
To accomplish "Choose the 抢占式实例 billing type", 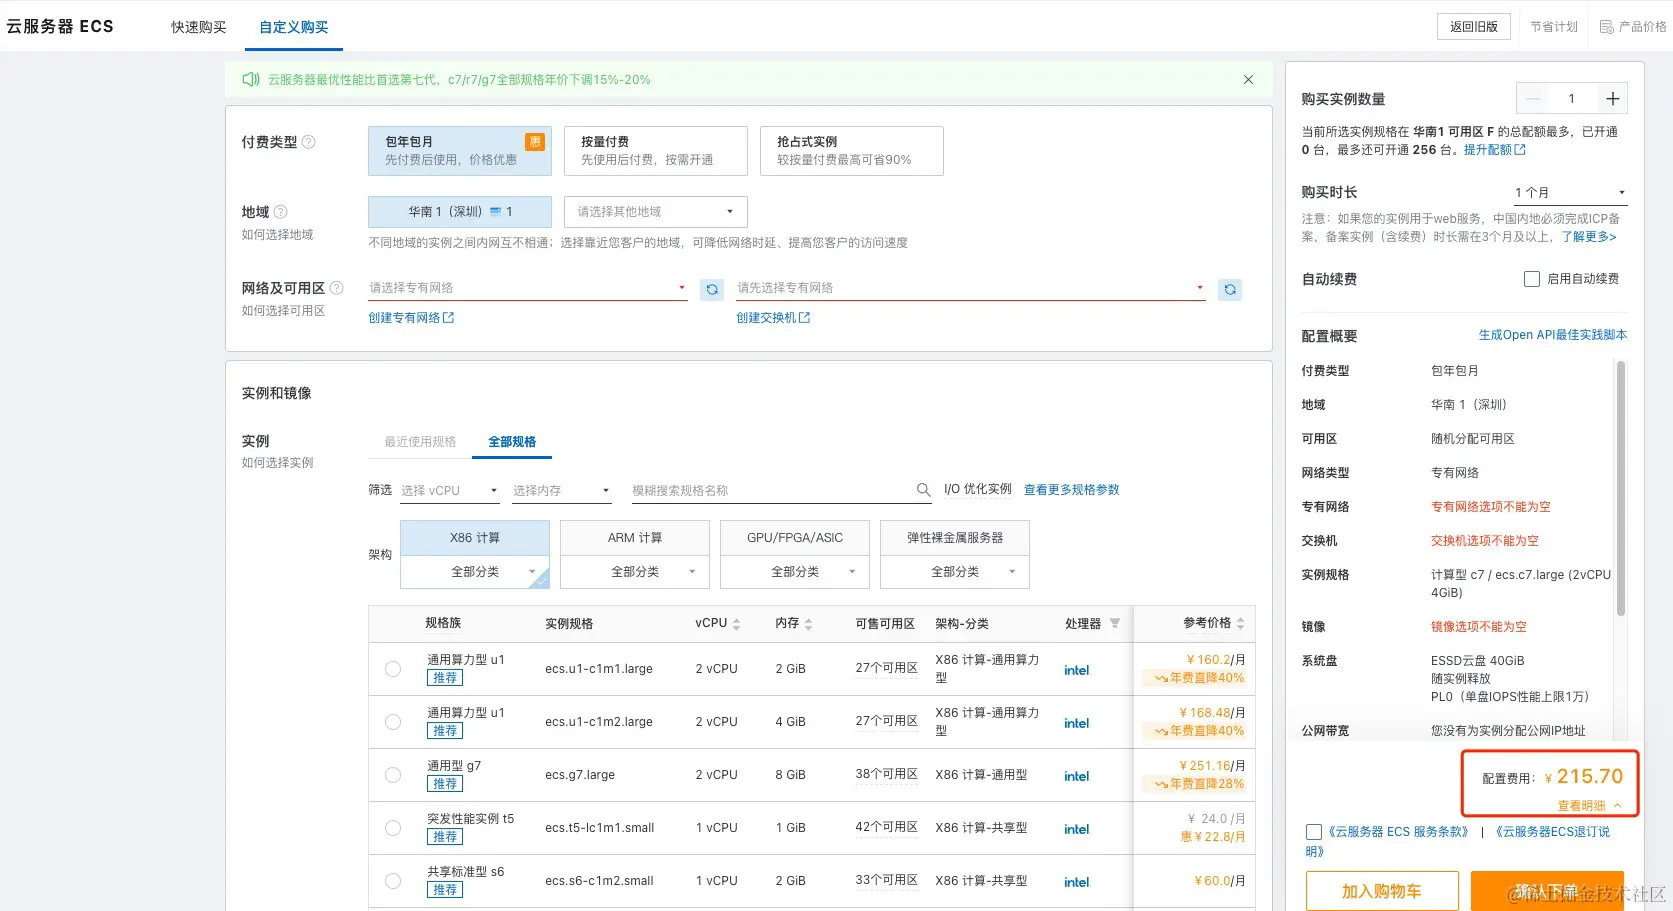I will [x=852, y=151].
